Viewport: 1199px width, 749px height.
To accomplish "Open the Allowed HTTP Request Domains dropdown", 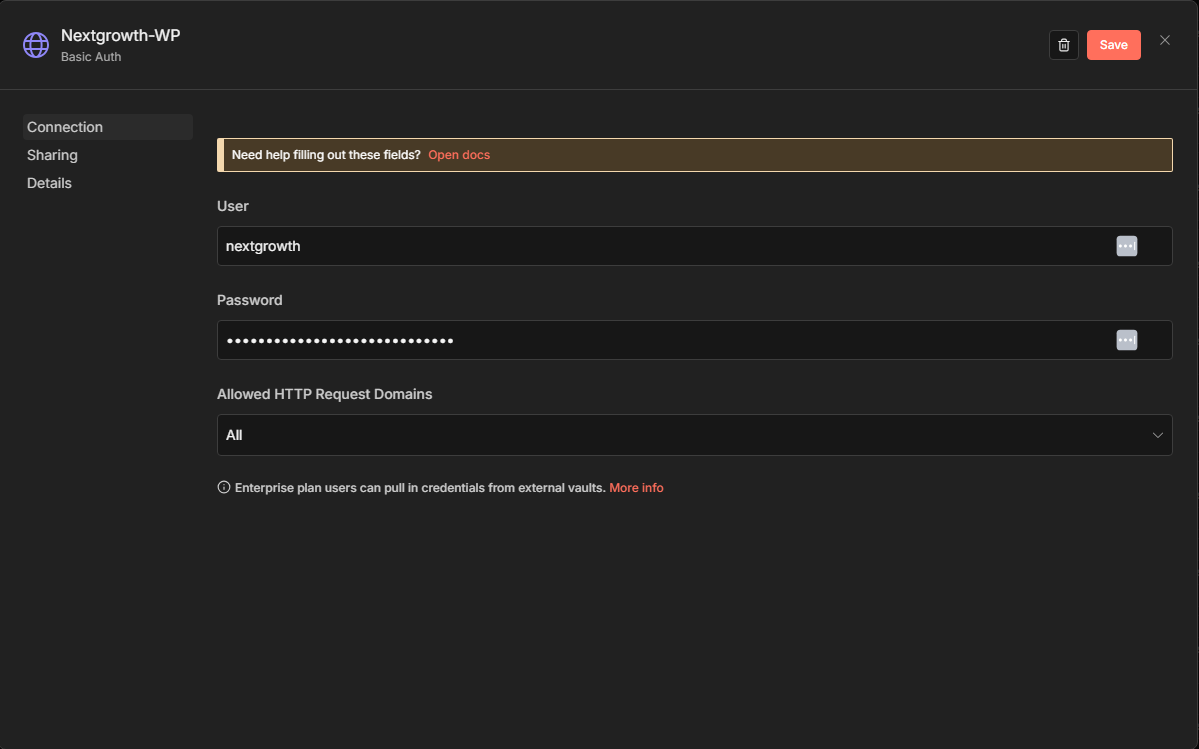I will point(680,435).
